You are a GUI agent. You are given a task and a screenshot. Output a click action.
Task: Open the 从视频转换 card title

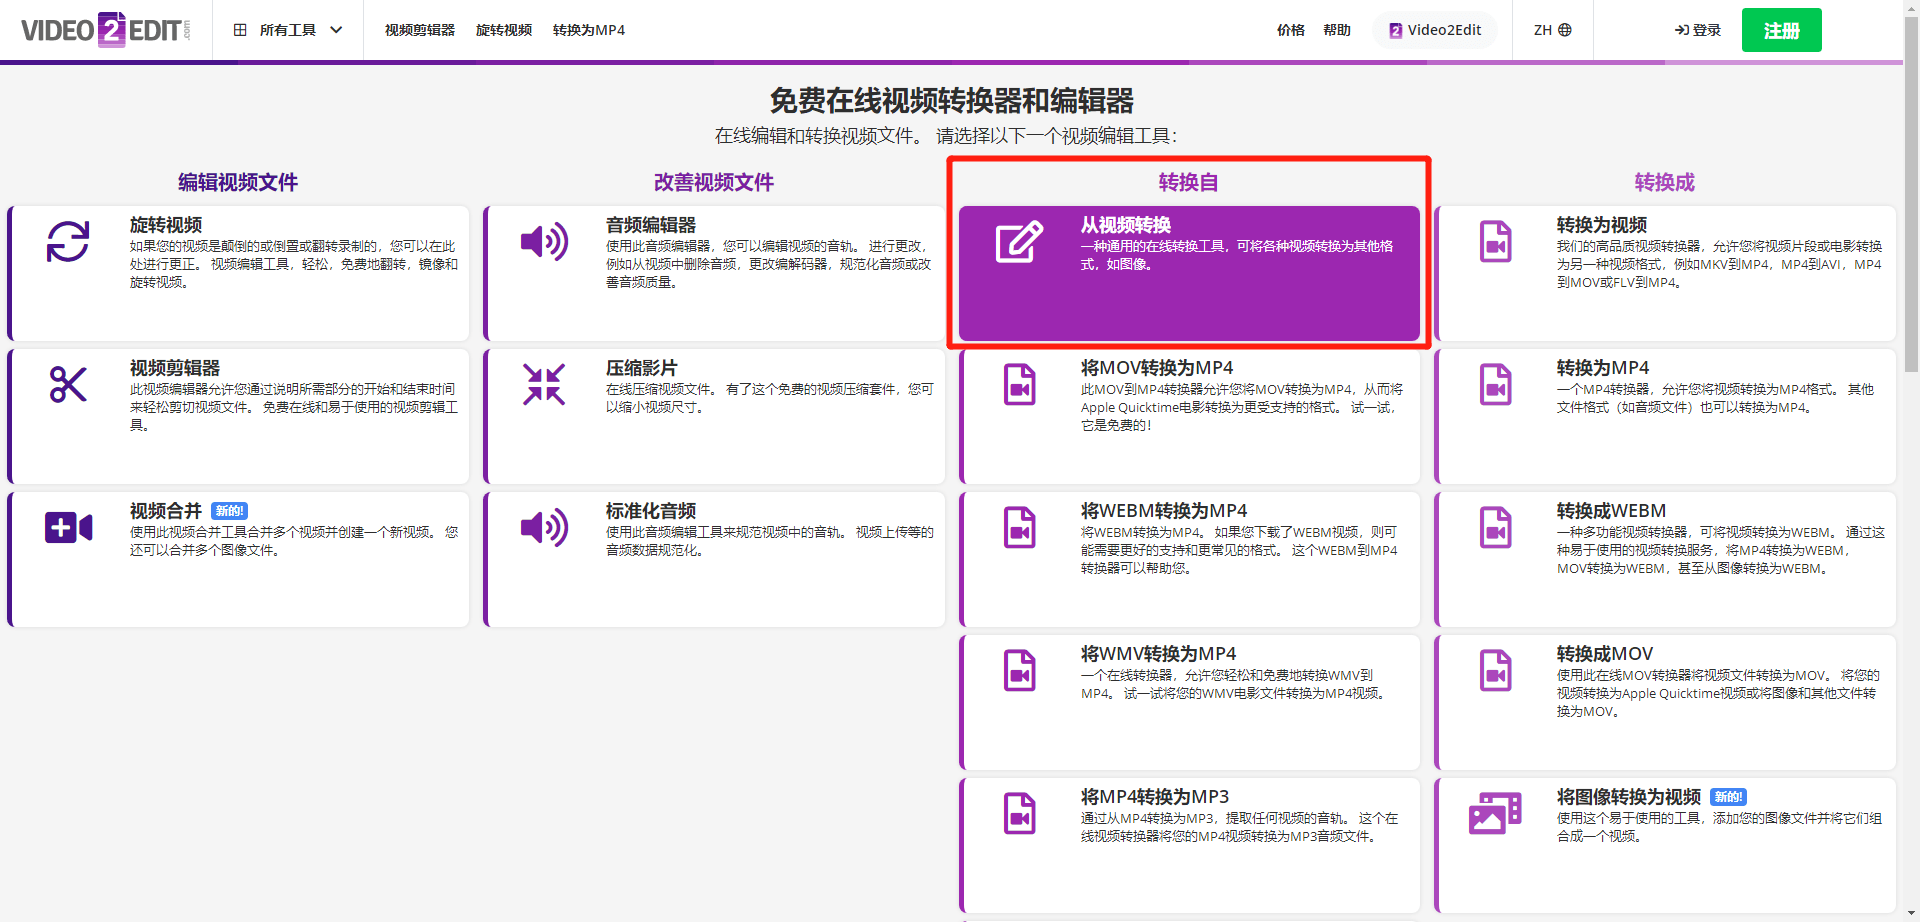(1126, 225)
